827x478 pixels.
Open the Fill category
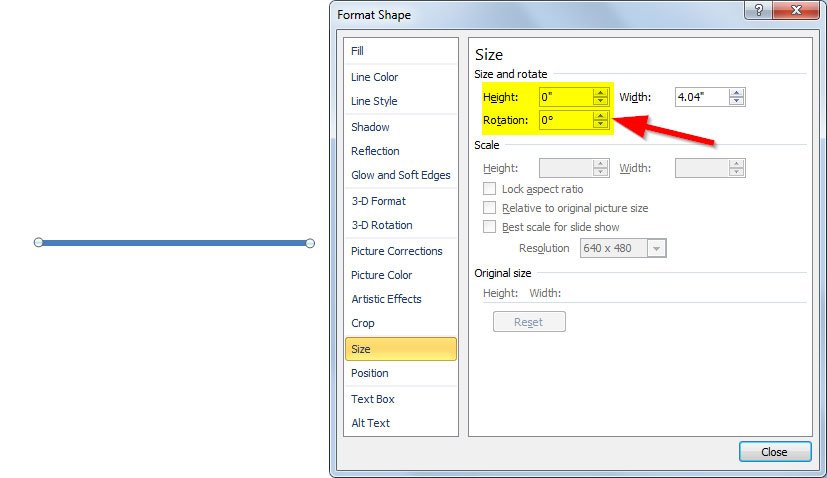[x=358, y=51]
